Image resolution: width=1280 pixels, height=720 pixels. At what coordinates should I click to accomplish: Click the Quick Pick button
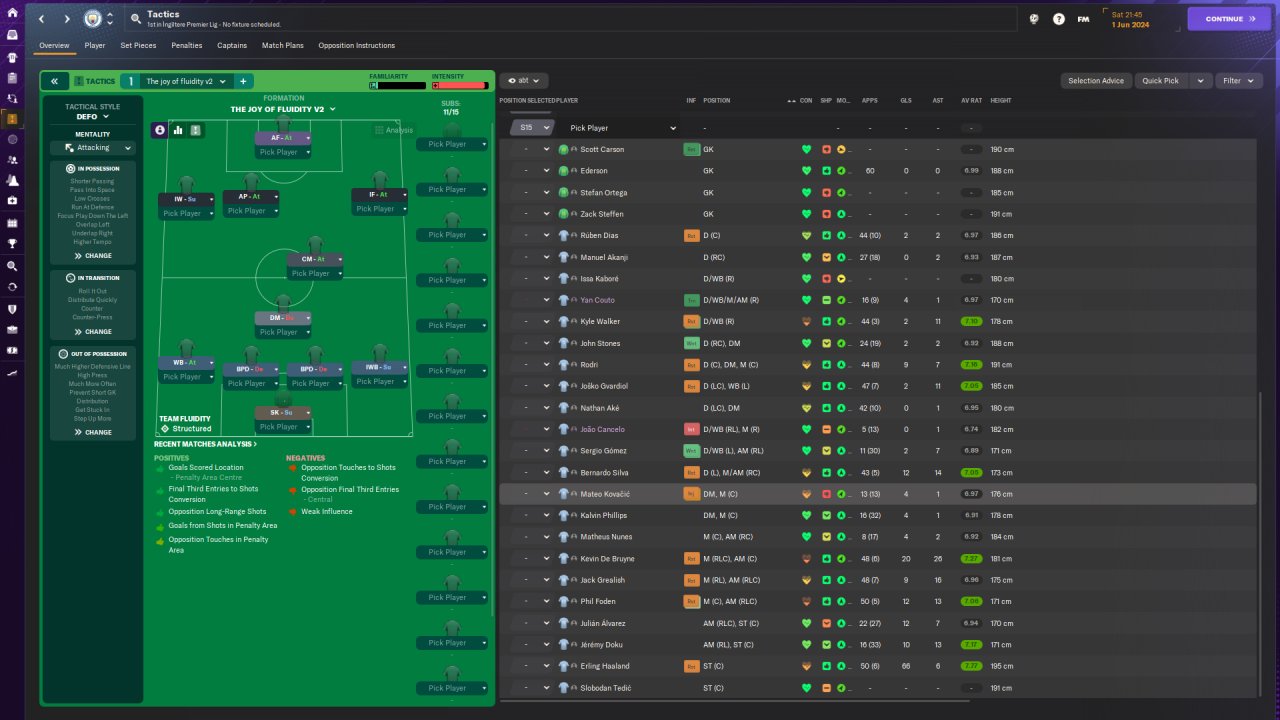(1161, 81)
